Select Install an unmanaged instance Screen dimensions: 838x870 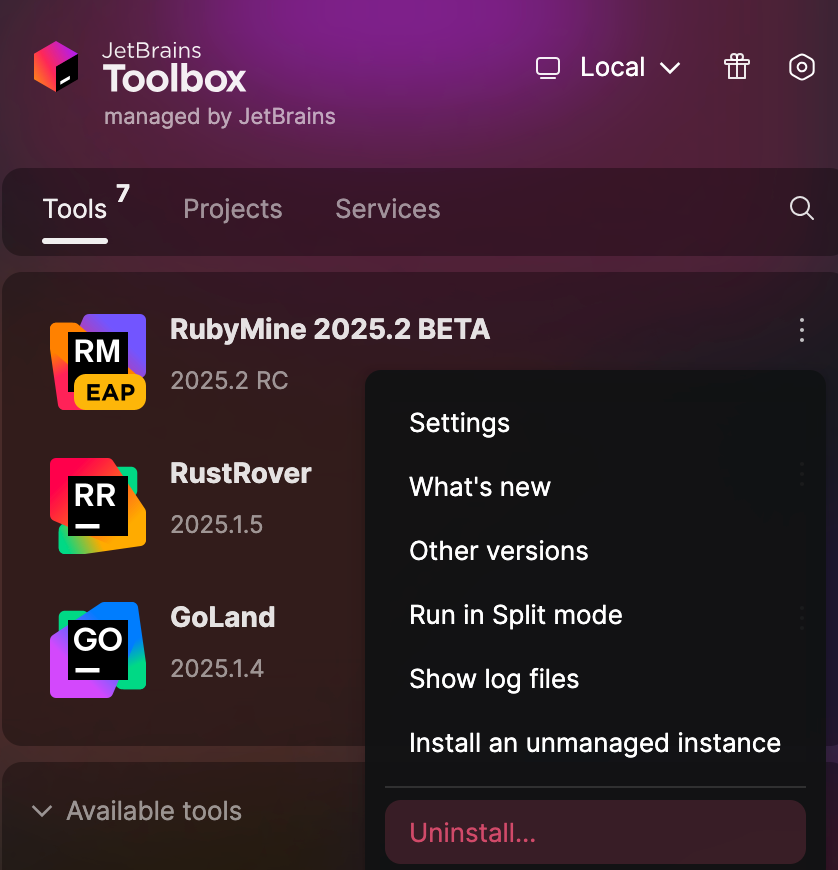[594, 743]
